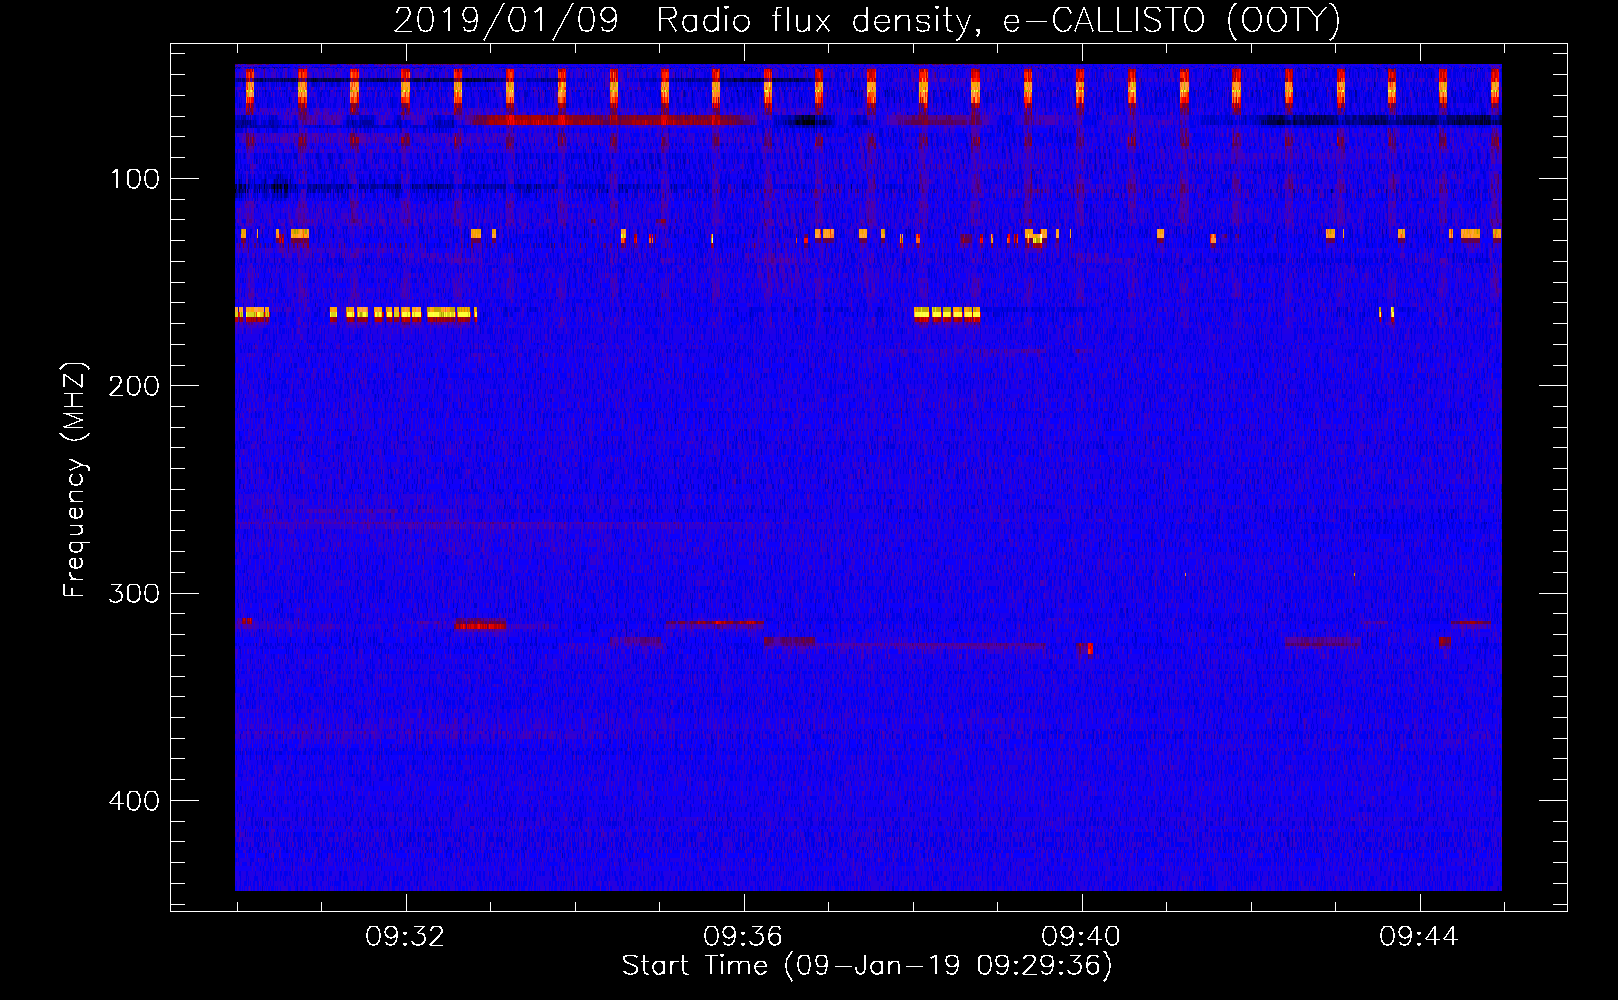Click the '200' frequency tick label

134,386
